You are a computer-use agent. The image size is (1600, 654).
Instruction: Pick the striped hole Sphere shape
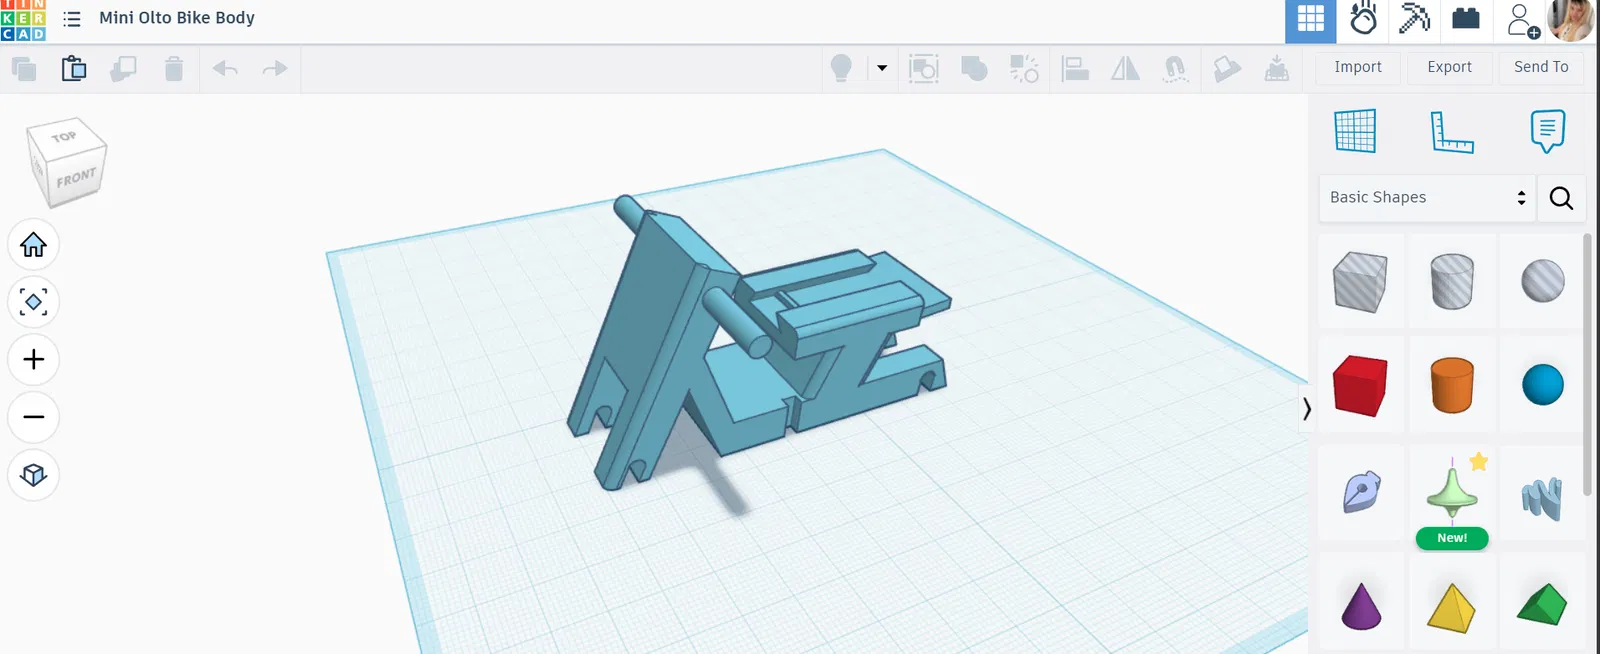pyautogui.click(x=1542, y=281)
